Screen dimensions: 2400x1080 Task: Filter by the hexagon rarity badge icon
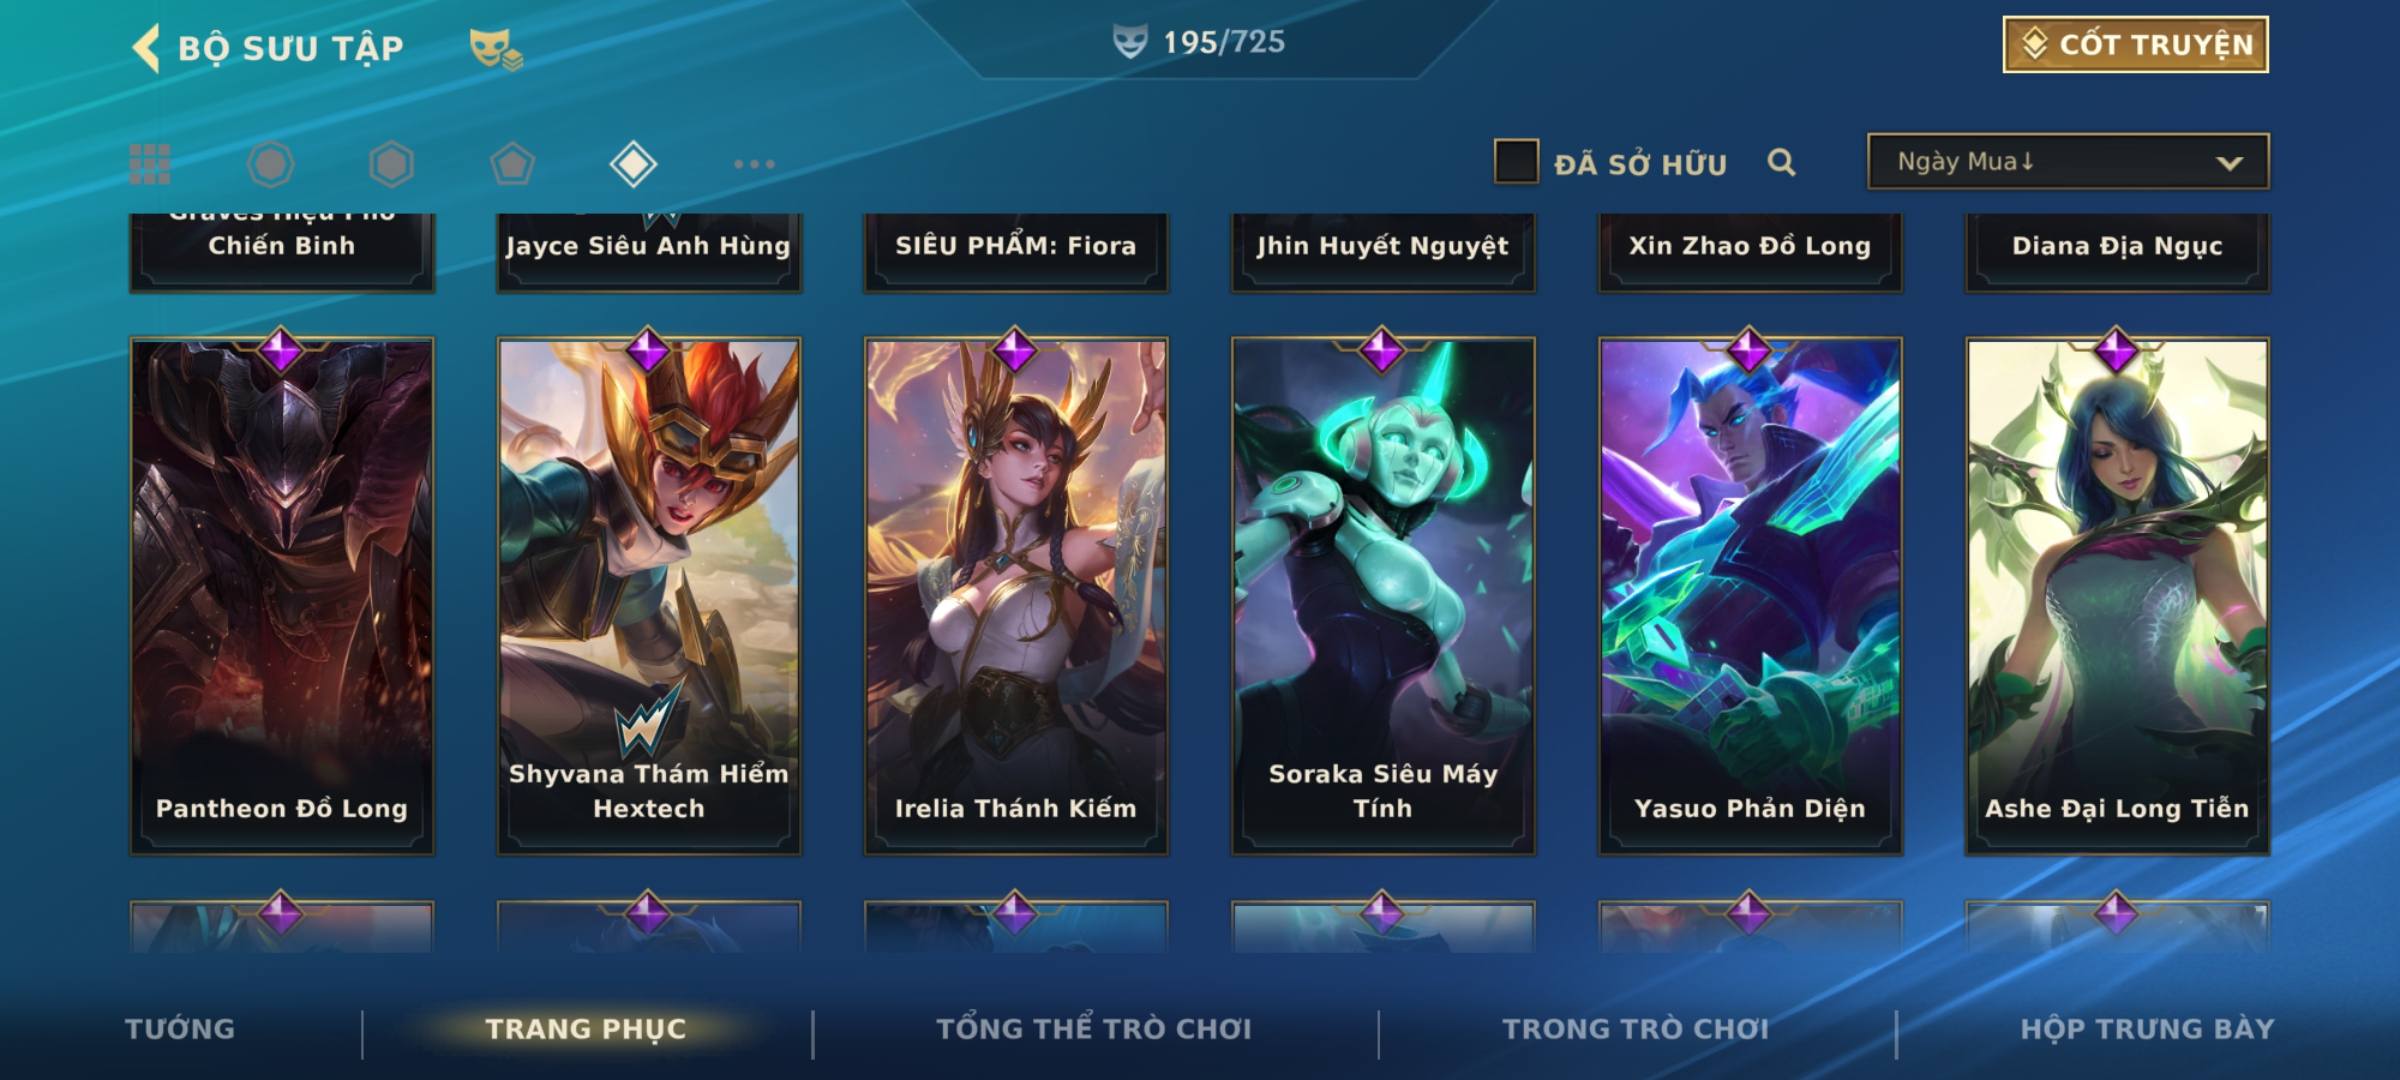click(391, 164)
